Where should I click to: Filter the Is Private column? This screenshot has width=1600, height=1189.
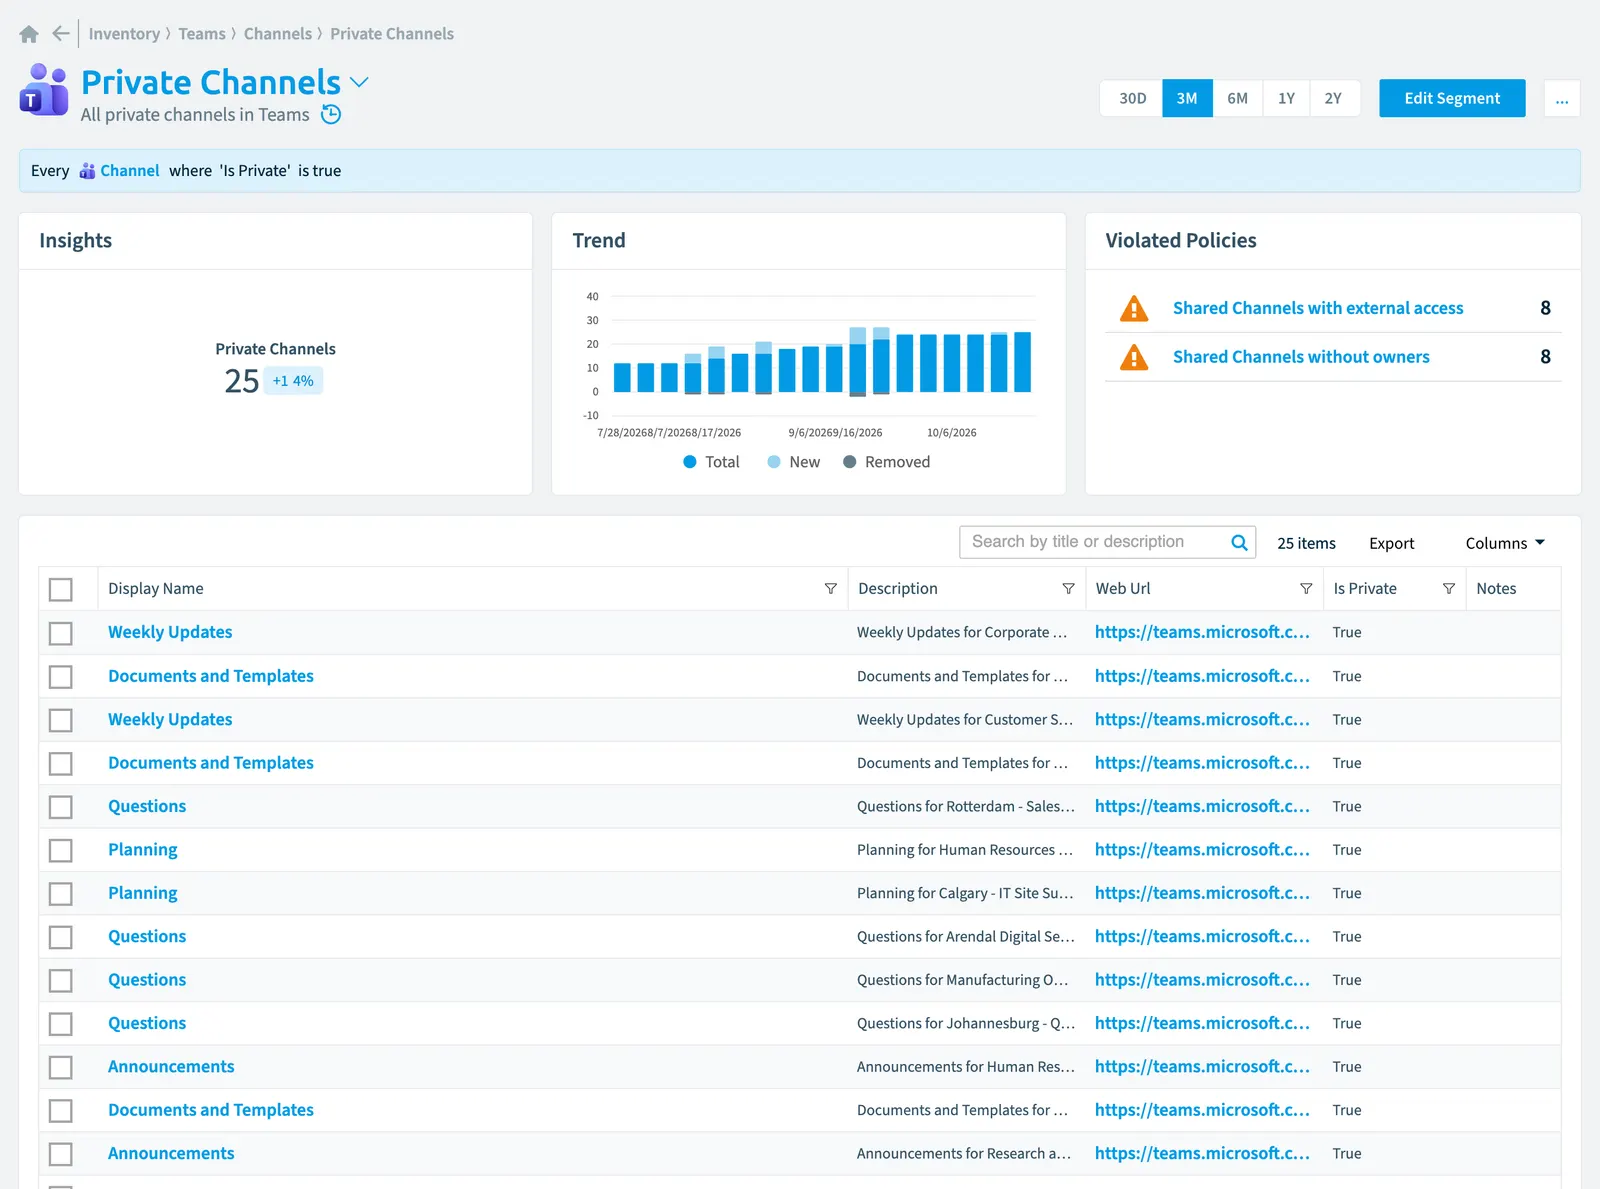[1448, 589]
